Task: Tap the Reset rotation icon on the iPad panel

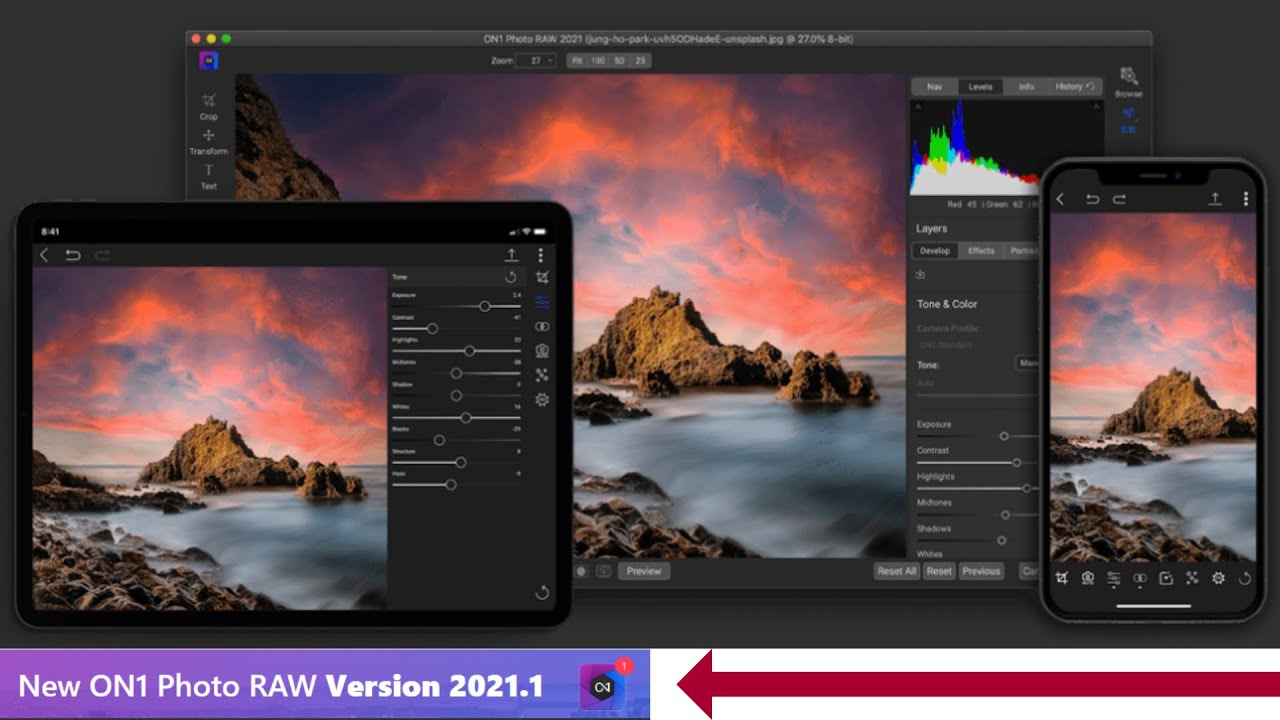Action: tap(541, 591)
